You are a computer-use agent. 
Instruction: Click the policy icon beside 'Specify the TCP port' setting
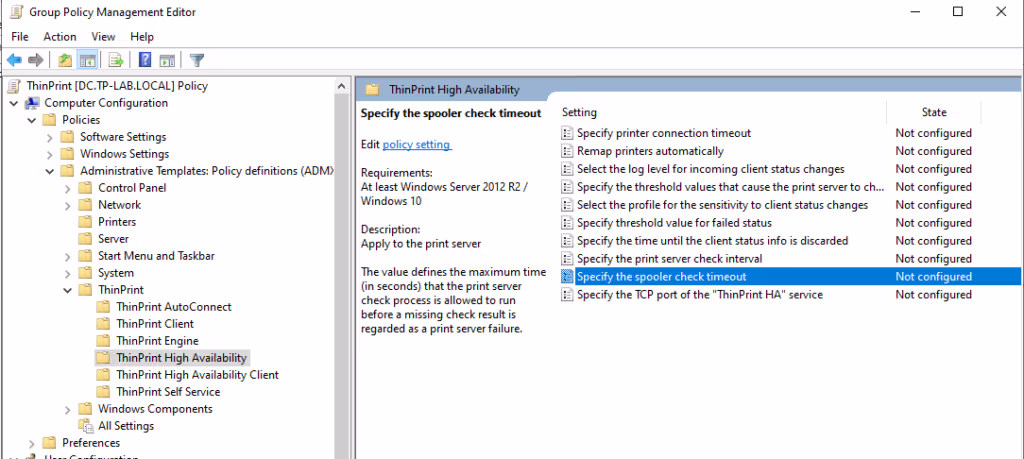pyautogui.click(x=567, y=294)
